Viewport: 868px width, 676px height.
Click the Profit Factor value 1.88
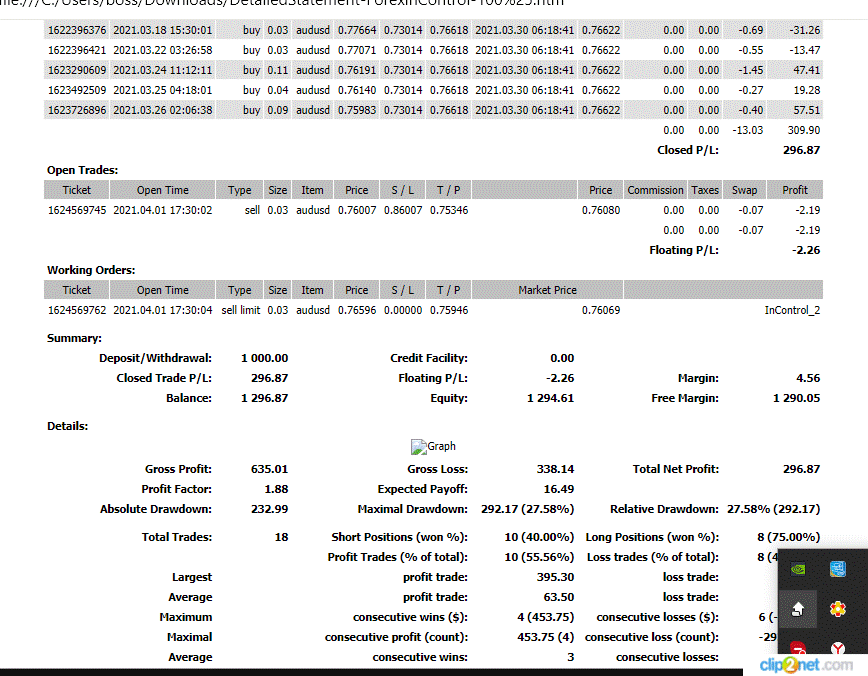click(276, 489)
